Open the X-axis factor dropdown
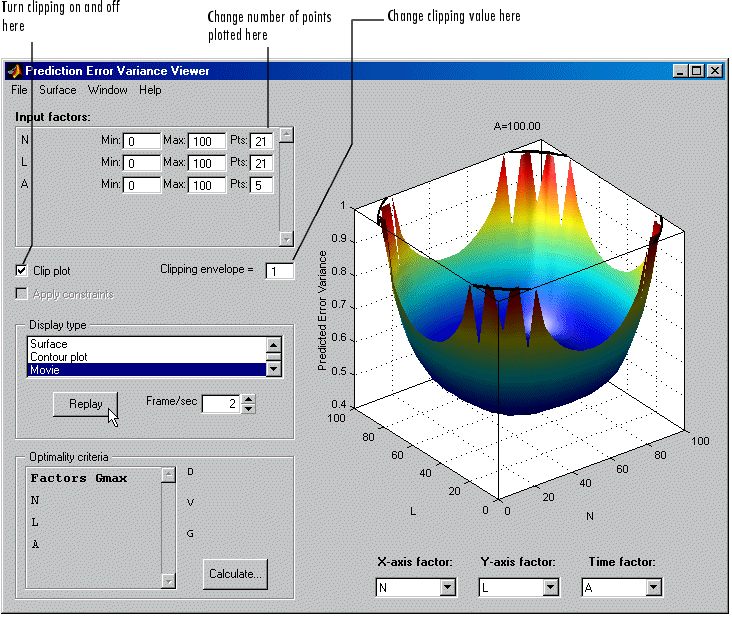The width and height of the screenshot is (732, 617). coord(448,587)
